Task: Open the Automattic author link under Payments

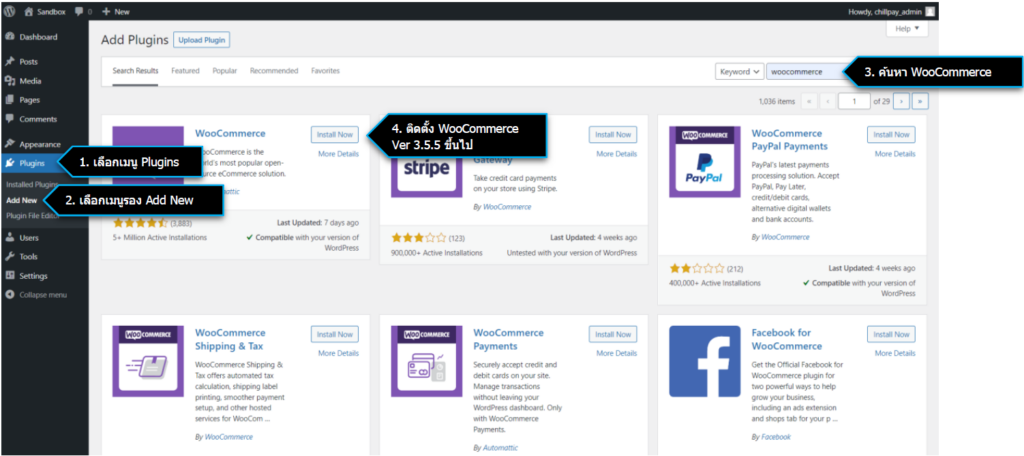Action: coord(500,448)
